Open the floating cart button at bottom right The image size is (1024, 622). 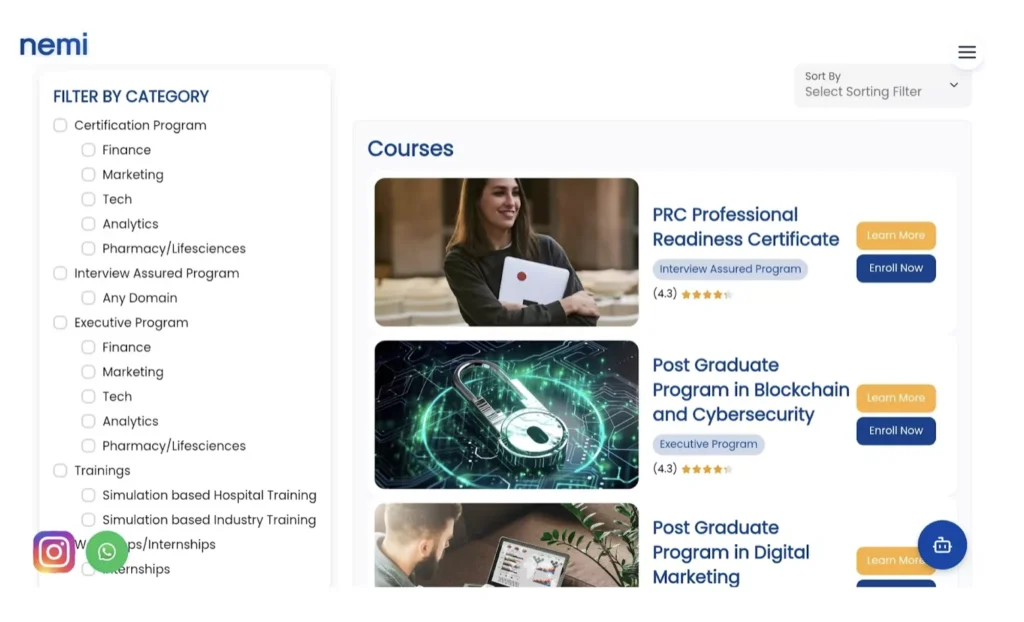coord(941,545)
